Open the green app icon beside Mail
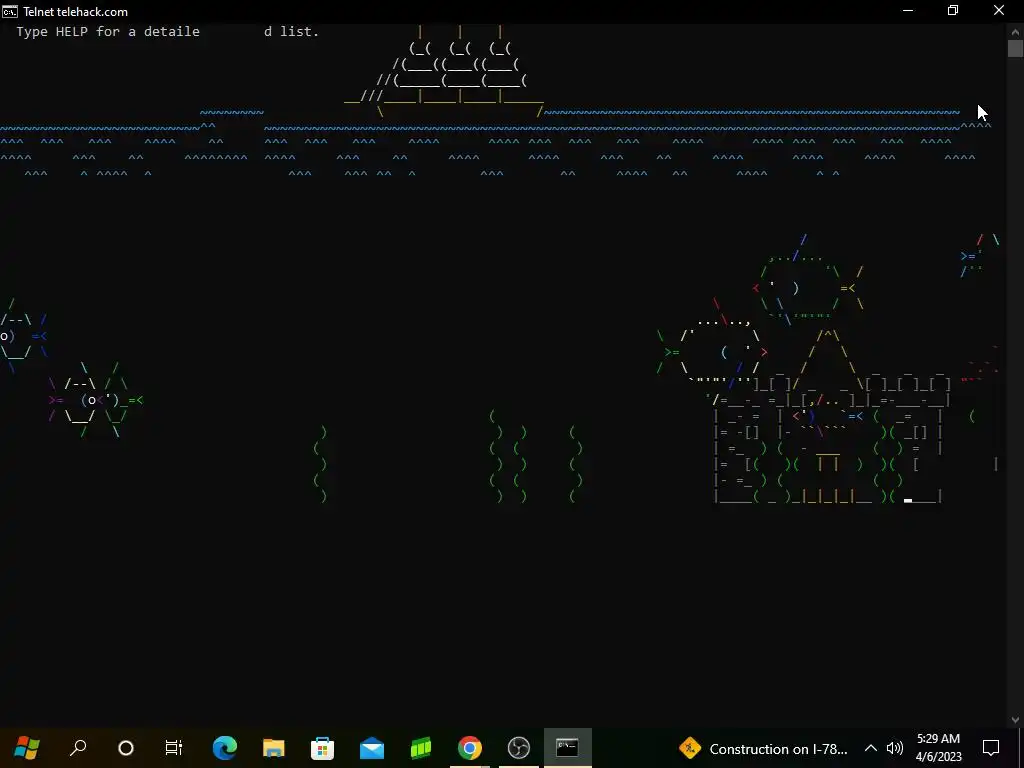This screenshot has height=768, width=1024. point(421,748)
